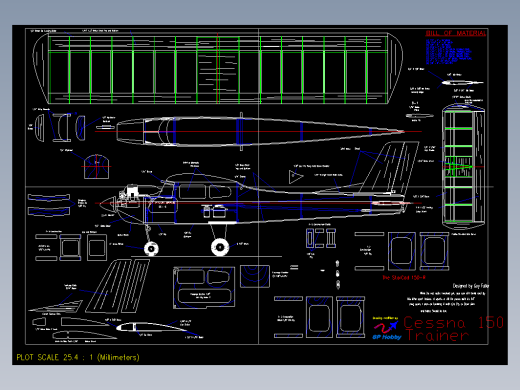This screenshot has height=390, width=520.
Task: Select the propeller spinner on side view
Action: (107, 204)
